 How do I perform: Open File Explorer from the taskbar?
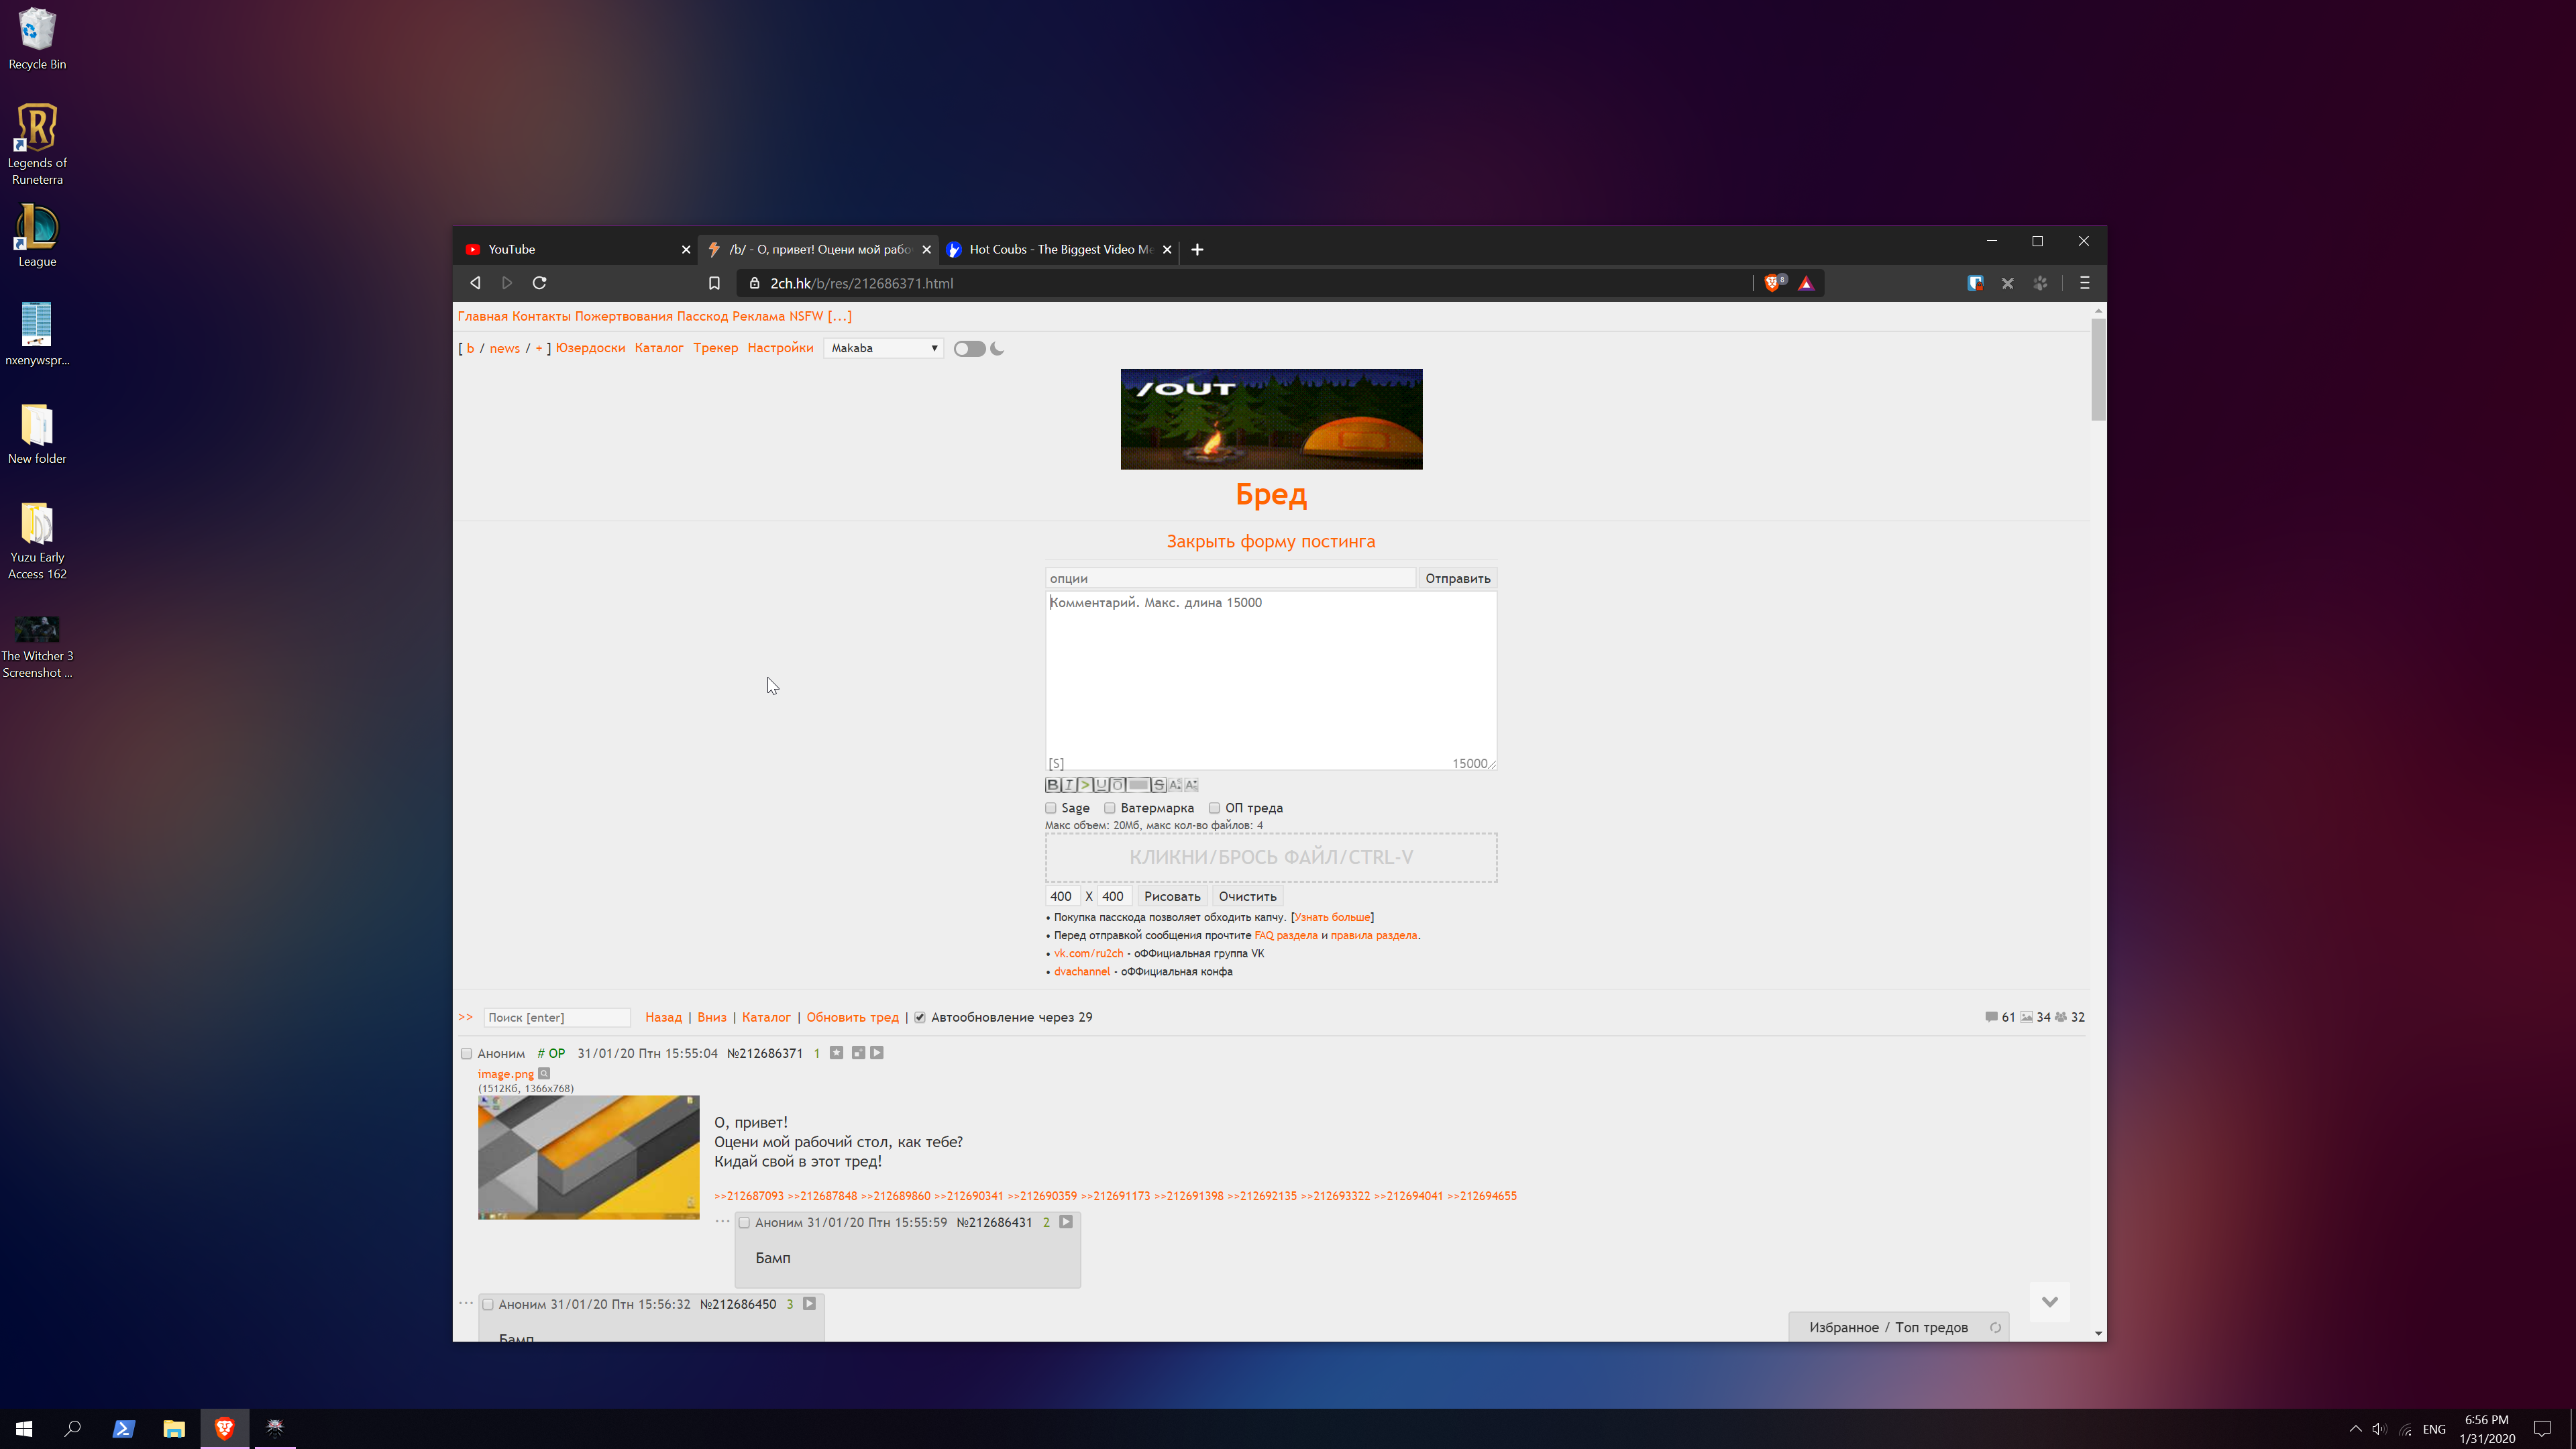(x=174, y=1428)
